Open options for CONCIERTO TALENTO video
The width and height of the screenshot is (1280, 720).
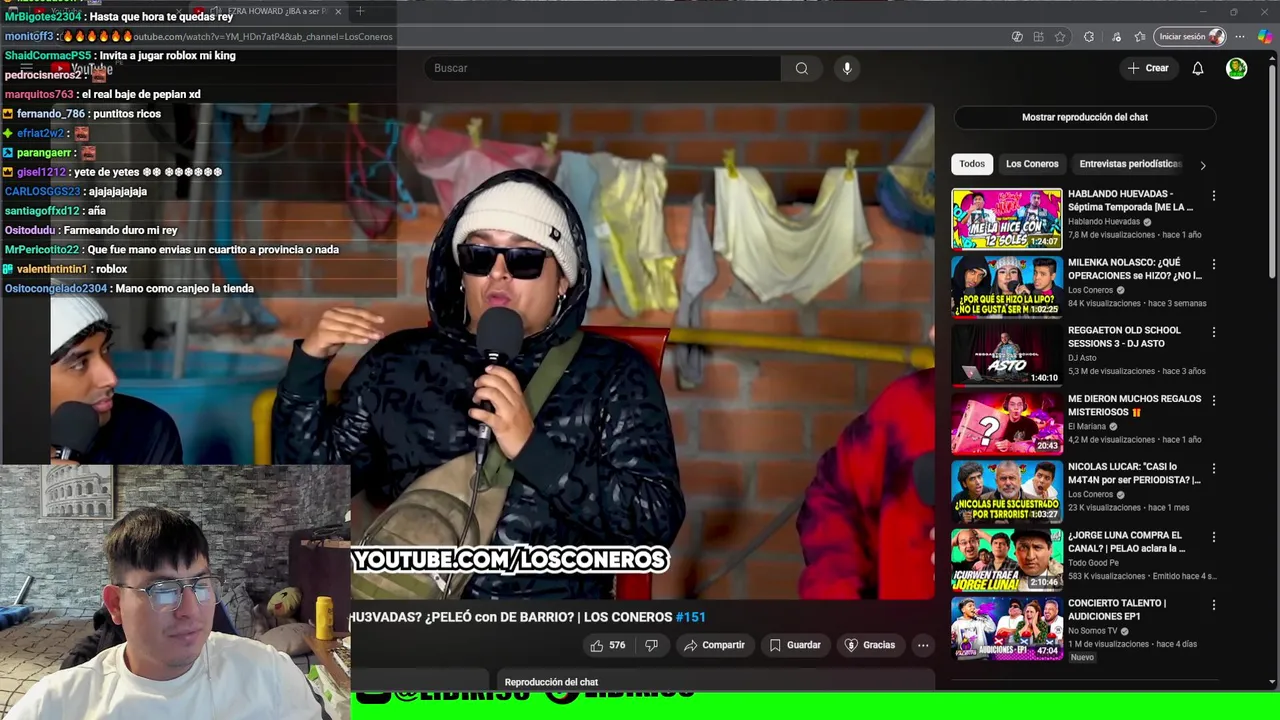tap(1214, 605)
